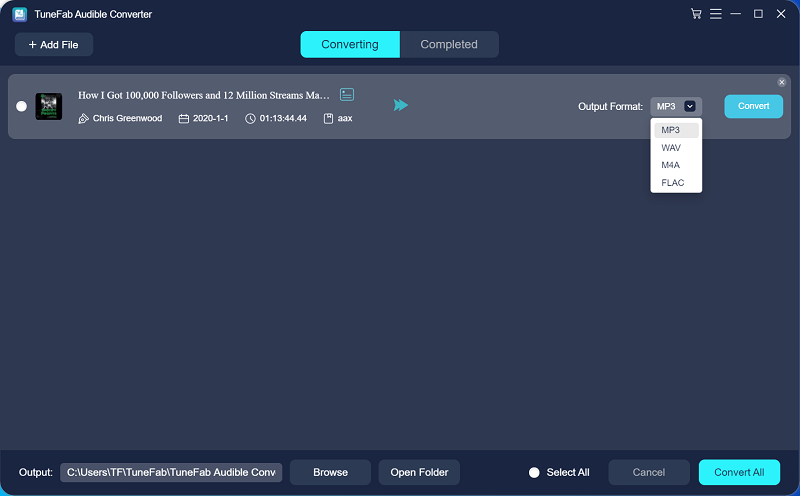Click the calendar icon beside 2020-1-1
Image resolution: width=800 pixels, height=496 pixels.
pos(184,118)
